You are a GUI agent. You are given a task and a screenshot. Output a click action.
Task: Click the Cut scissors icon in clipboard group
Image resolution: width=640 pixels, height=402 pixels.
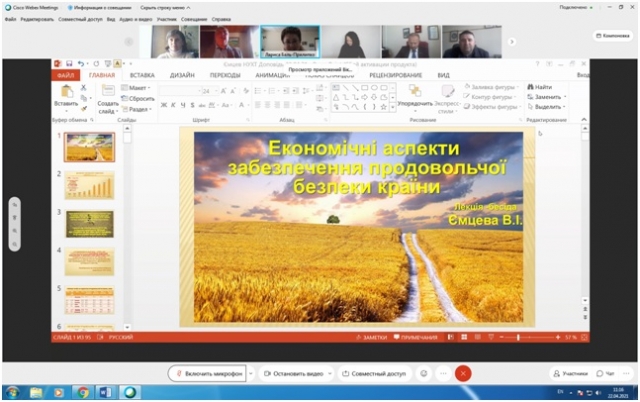(x=83, y=88)
